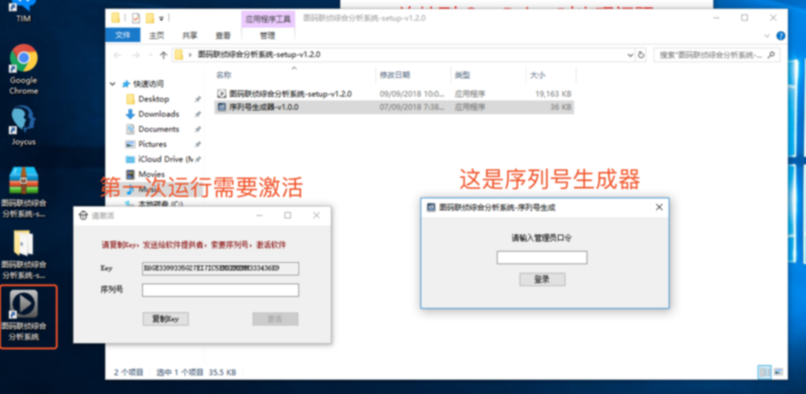
Task: Open 图码联侦综合分析系统 play-icon desktop shortcut
Action: pyautogui.click(x=24, y=303)
